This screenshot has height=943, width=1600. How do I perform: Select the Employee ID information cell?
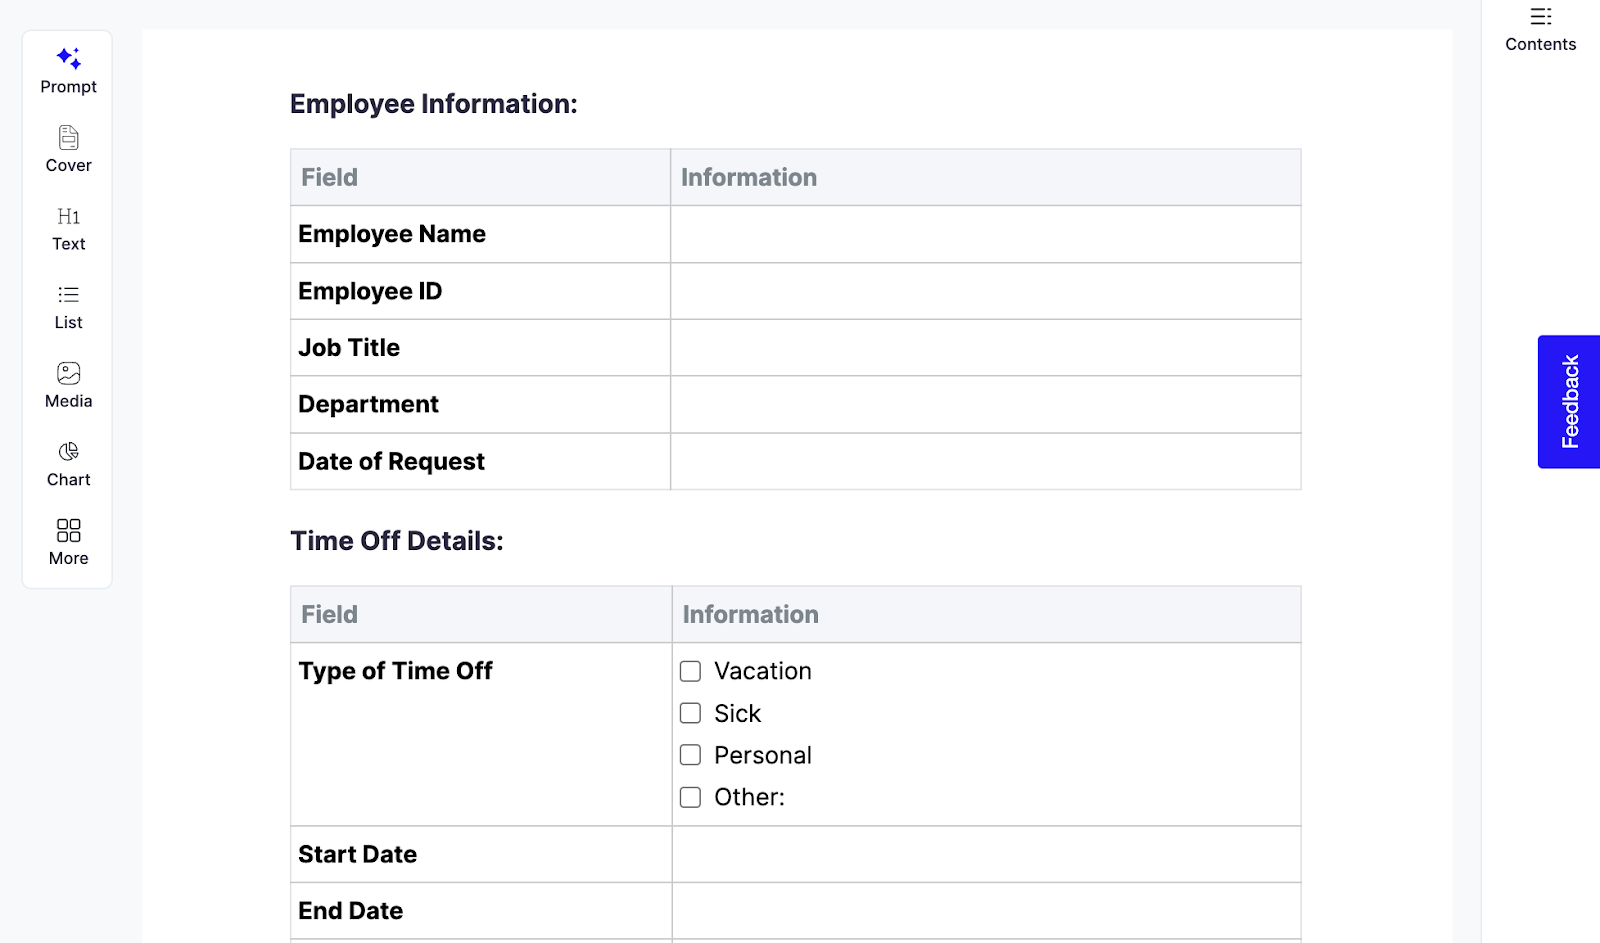click(985, 291)
